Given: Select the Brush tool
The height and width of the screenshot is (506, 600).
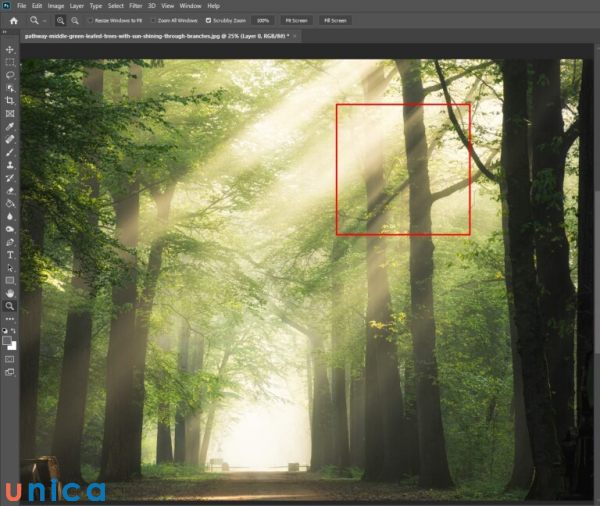Looking at the screenshot, I should (x=10, y=152).
